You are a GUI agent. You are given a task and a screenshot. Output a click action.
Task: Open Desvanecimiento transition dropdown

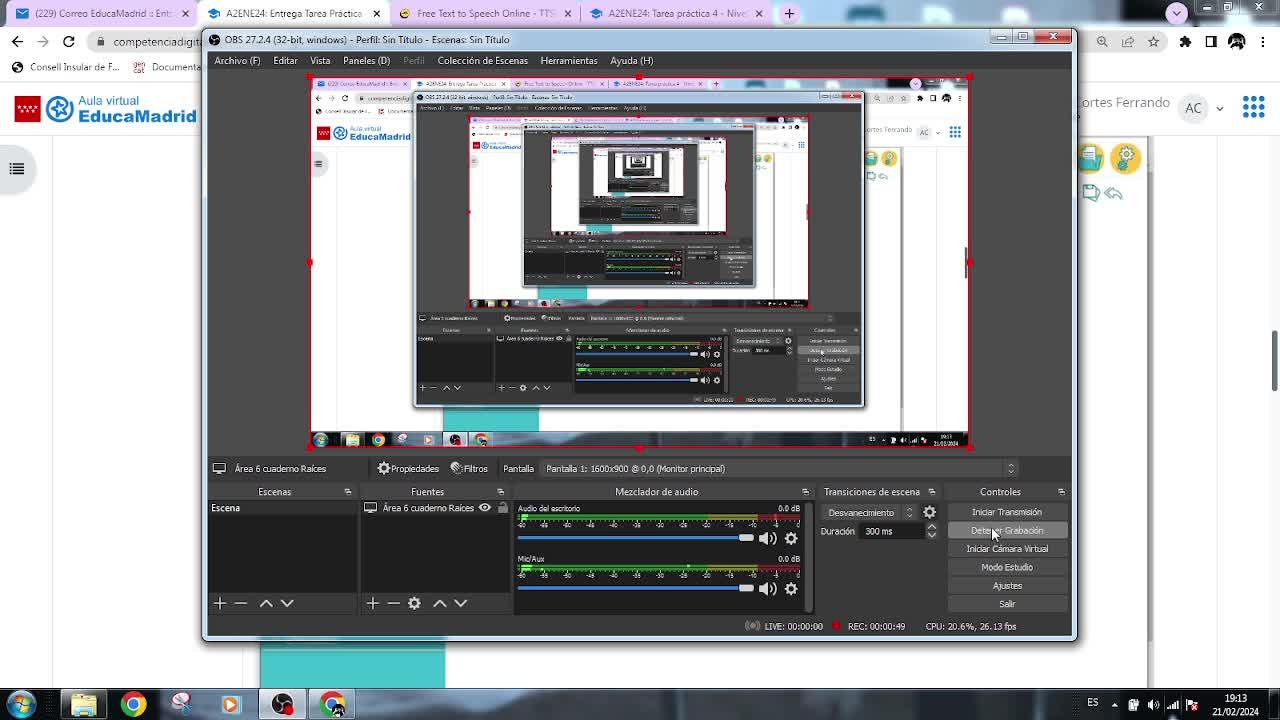[868, 512]
